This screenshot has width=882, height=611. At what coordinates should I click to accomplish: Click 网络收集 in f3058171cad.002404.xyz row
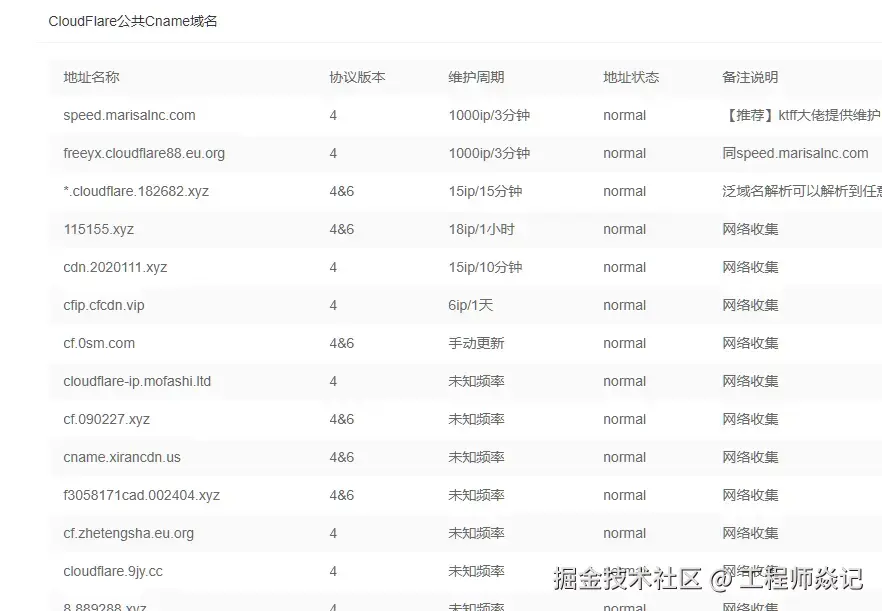750,495
